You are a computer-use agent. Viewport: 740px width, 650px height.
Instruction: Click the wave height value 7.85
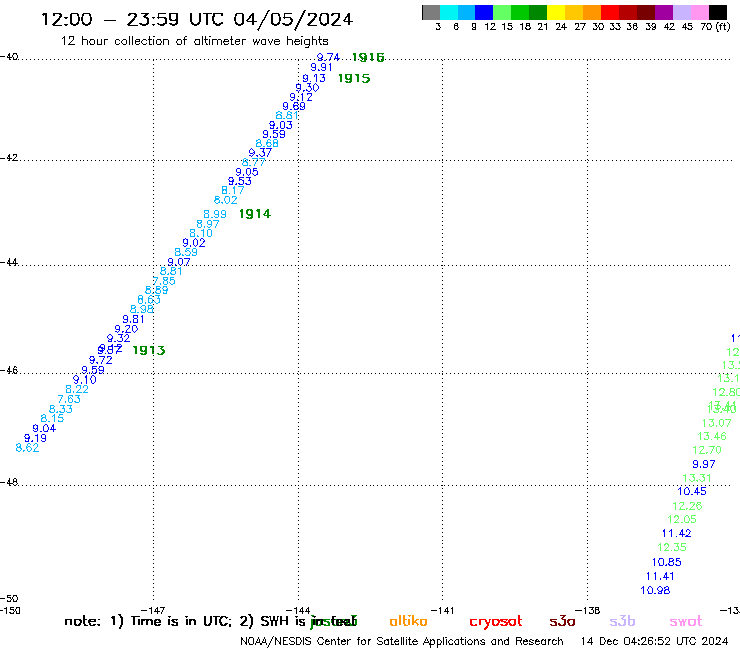tap(164, 281)
